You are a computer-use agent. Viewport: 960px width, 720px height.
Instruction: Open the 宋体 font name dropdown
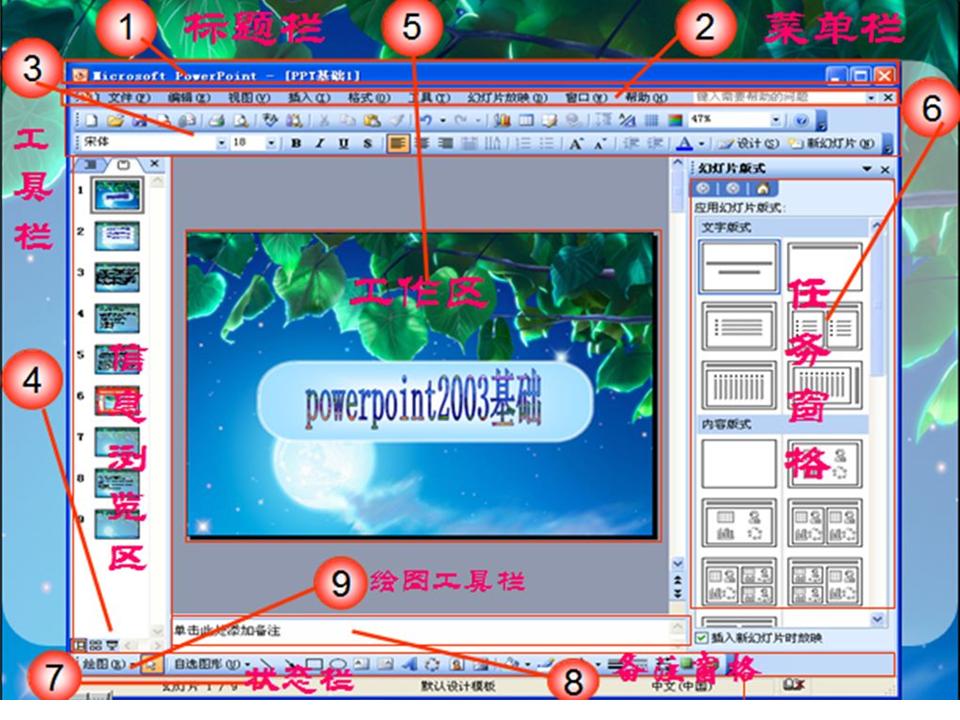click(222, 143)
